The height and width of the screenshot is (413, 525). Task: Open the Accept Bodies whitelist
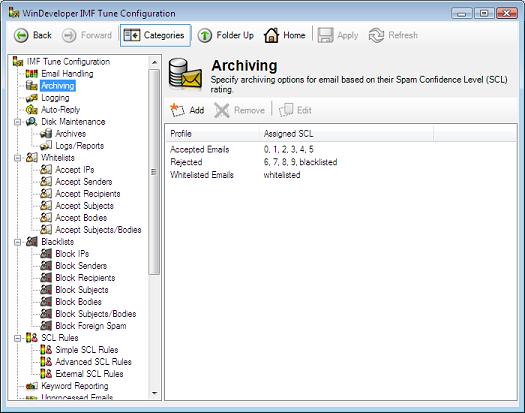[81, 218]
